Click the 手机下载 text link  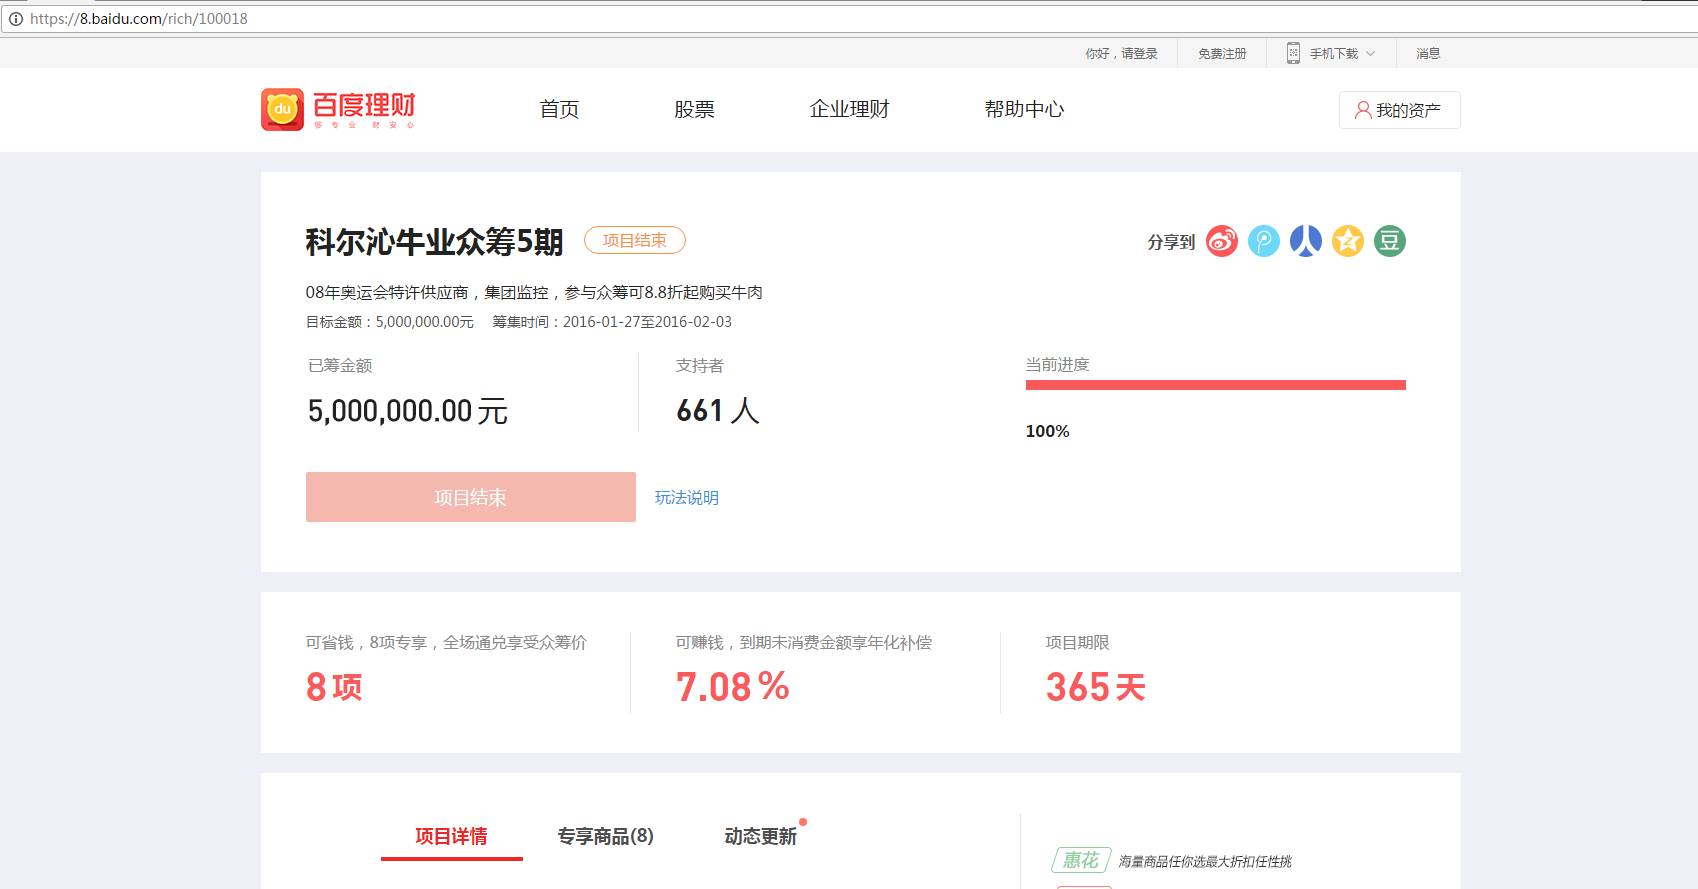pyautogui.click(x=1334, y=54)
